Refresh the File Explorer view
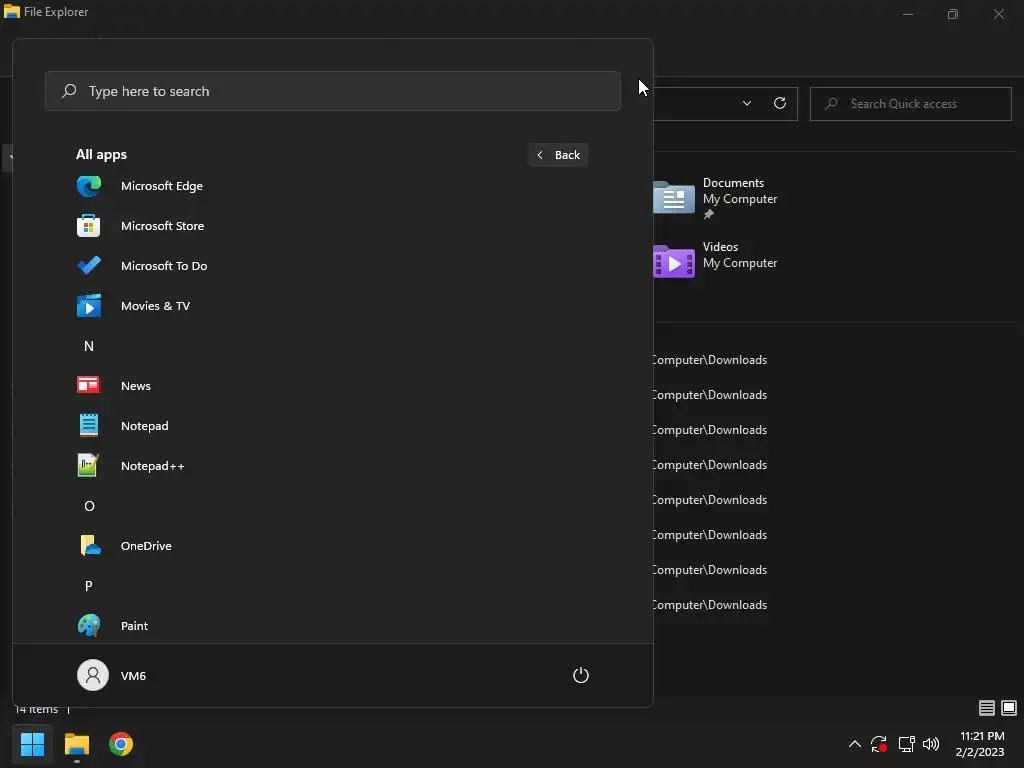 (780, 103)
